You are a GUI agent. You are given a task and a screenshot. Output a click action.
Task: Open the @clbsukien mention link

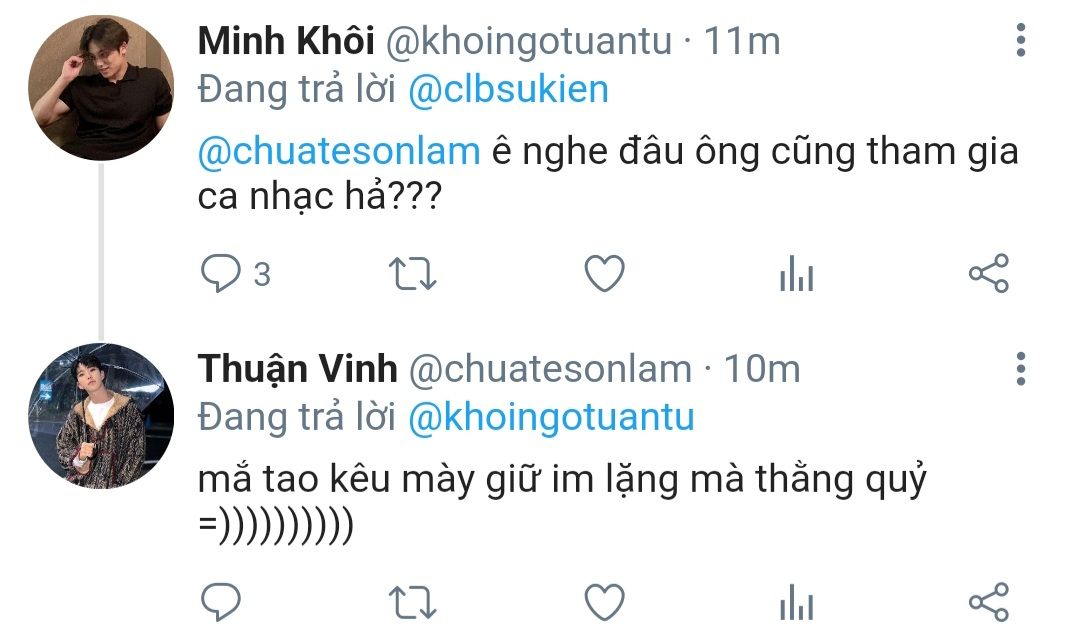508,90
